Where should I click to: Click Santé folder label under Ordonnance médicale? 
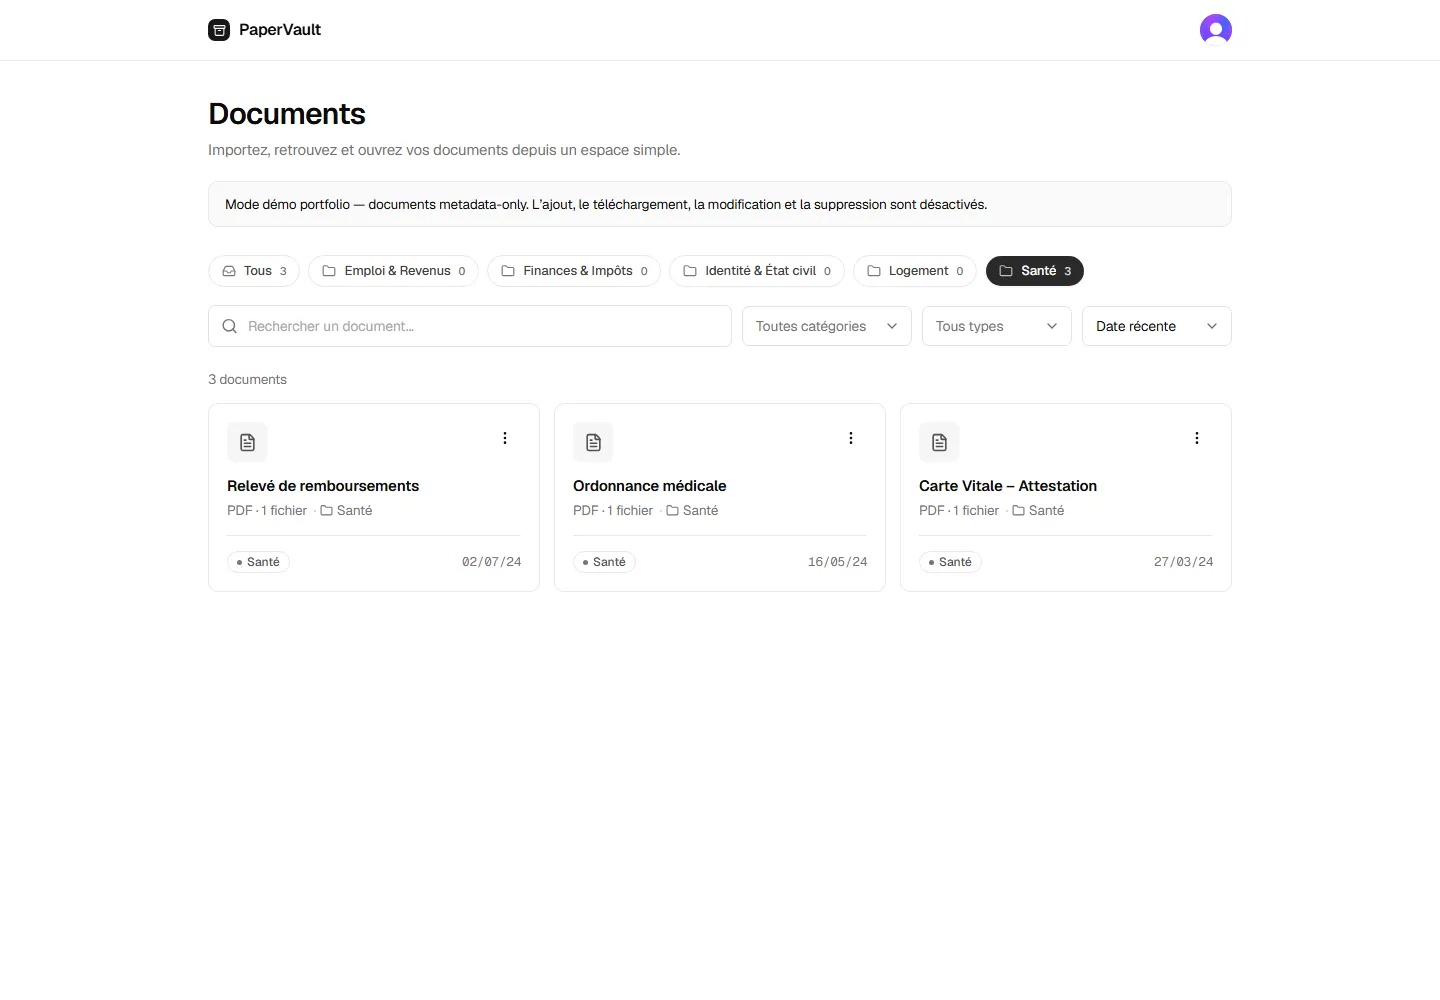[x=692, y=511]
